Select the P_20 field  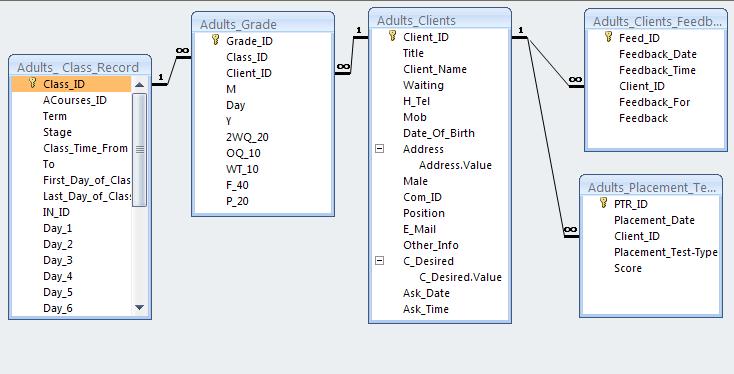(x=237, y=201)
